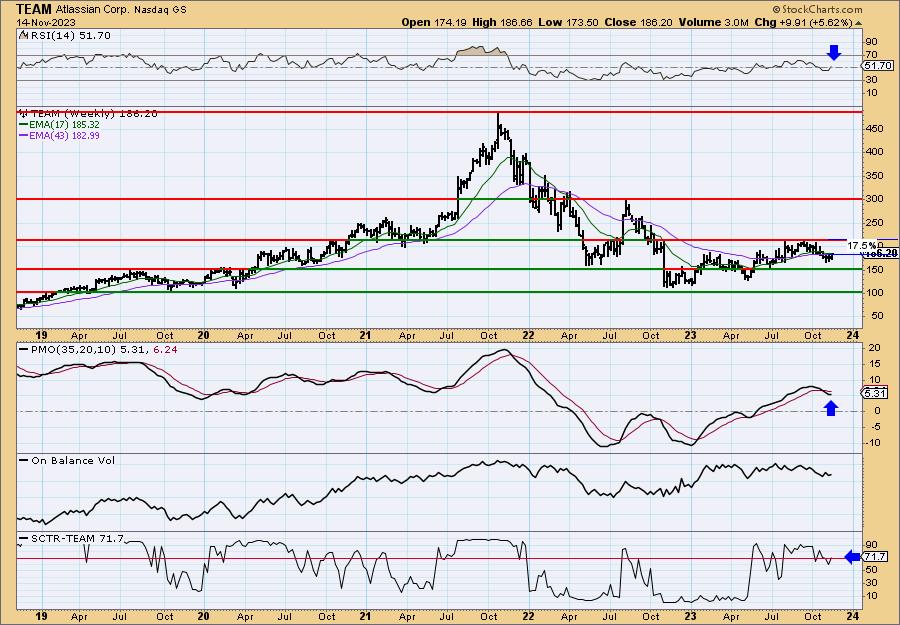The height and width of the screenshot is (625, 900).
Task: Click the 400 price axis label
Action: point(875,152)
